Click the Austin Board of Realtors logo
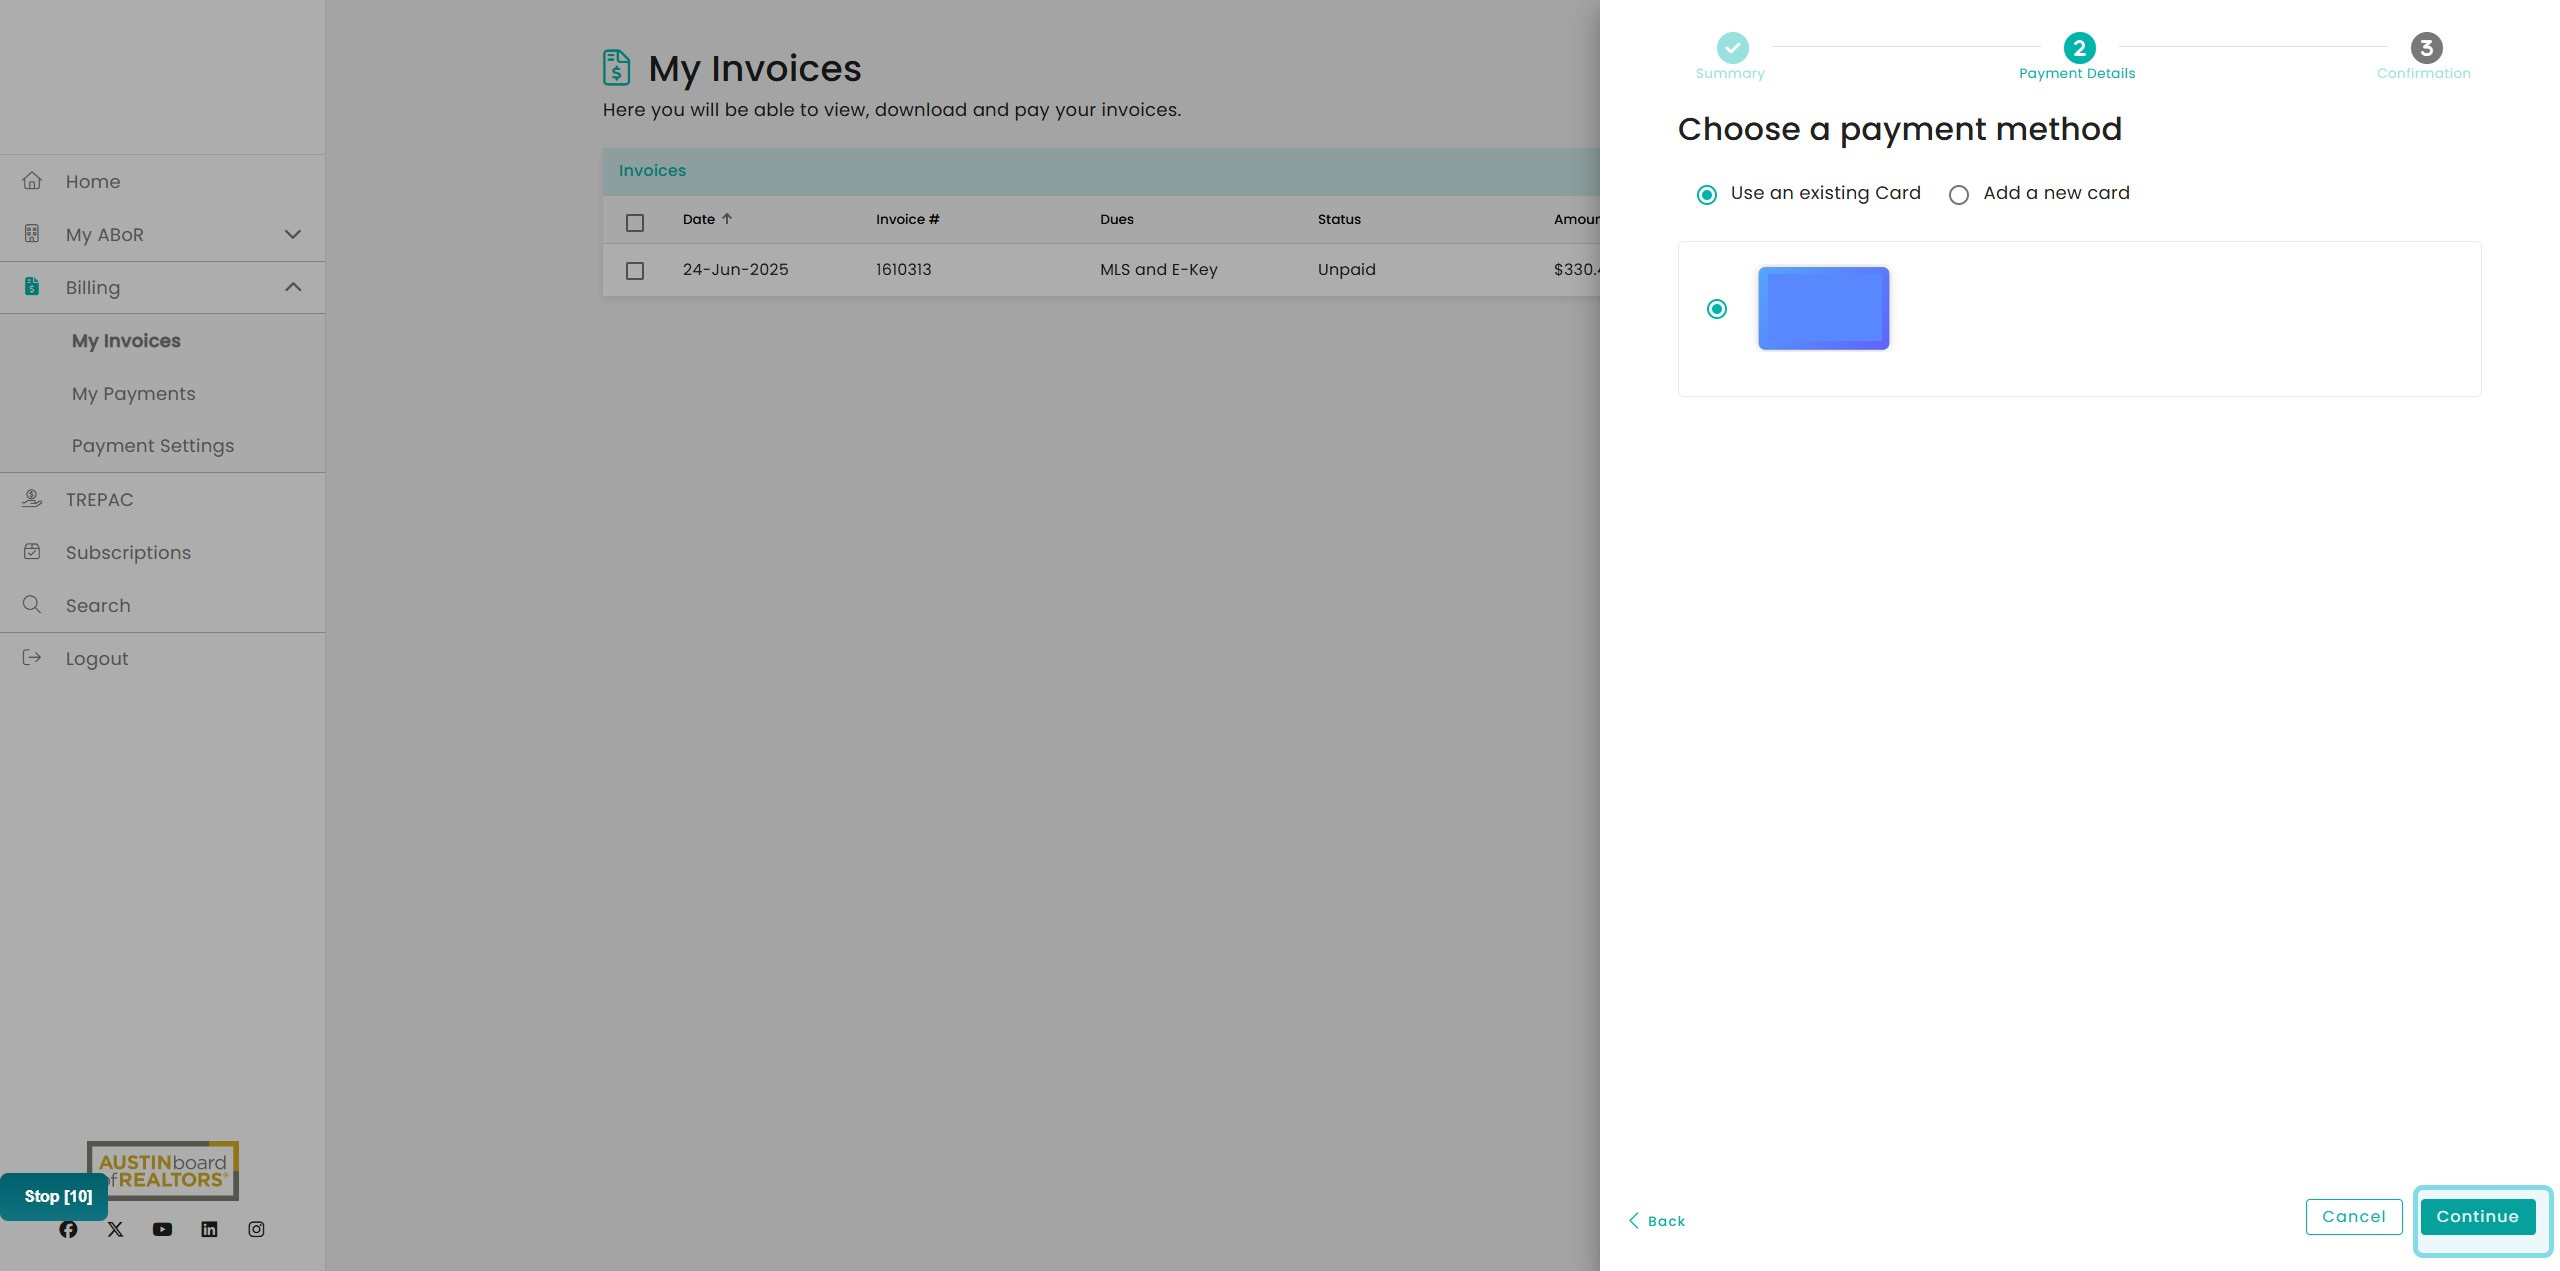 click(x=163, y=1170)
